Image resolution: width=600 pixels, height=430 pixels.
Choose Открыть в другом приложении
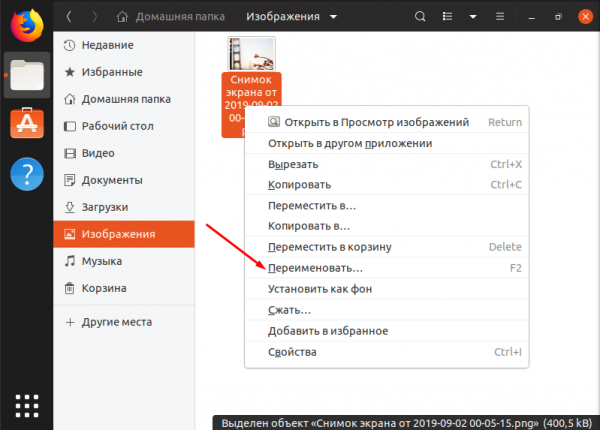click(x=386, y=143)
